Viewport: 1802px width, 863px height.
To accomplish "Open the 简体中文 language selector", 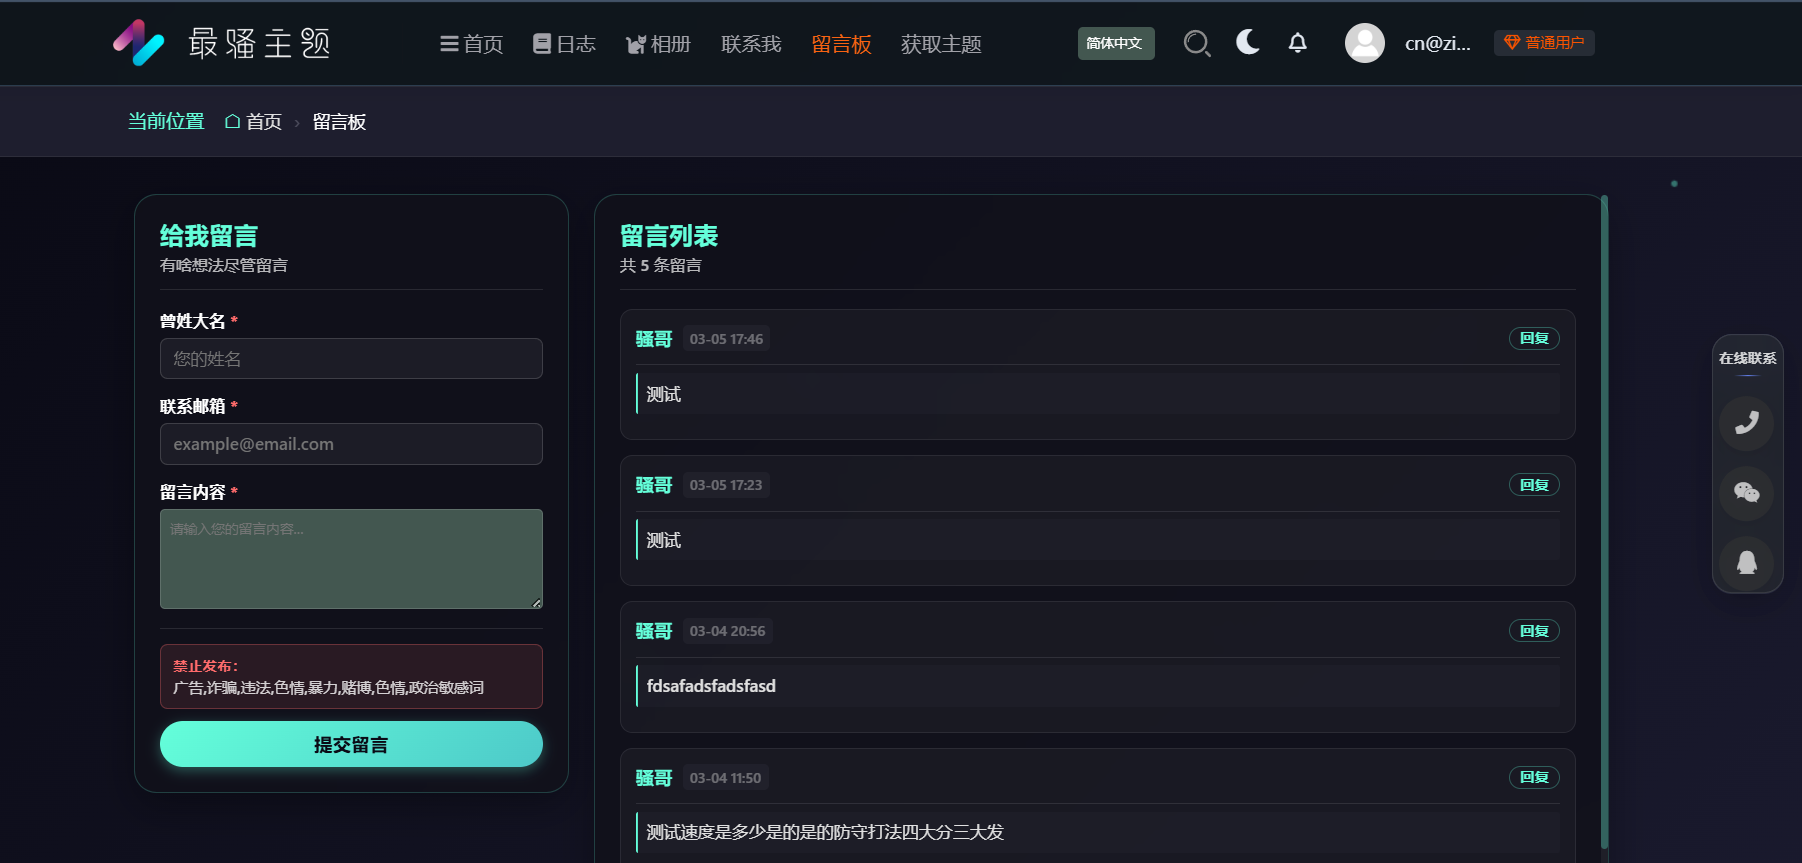I will [x=1115, y=43].
